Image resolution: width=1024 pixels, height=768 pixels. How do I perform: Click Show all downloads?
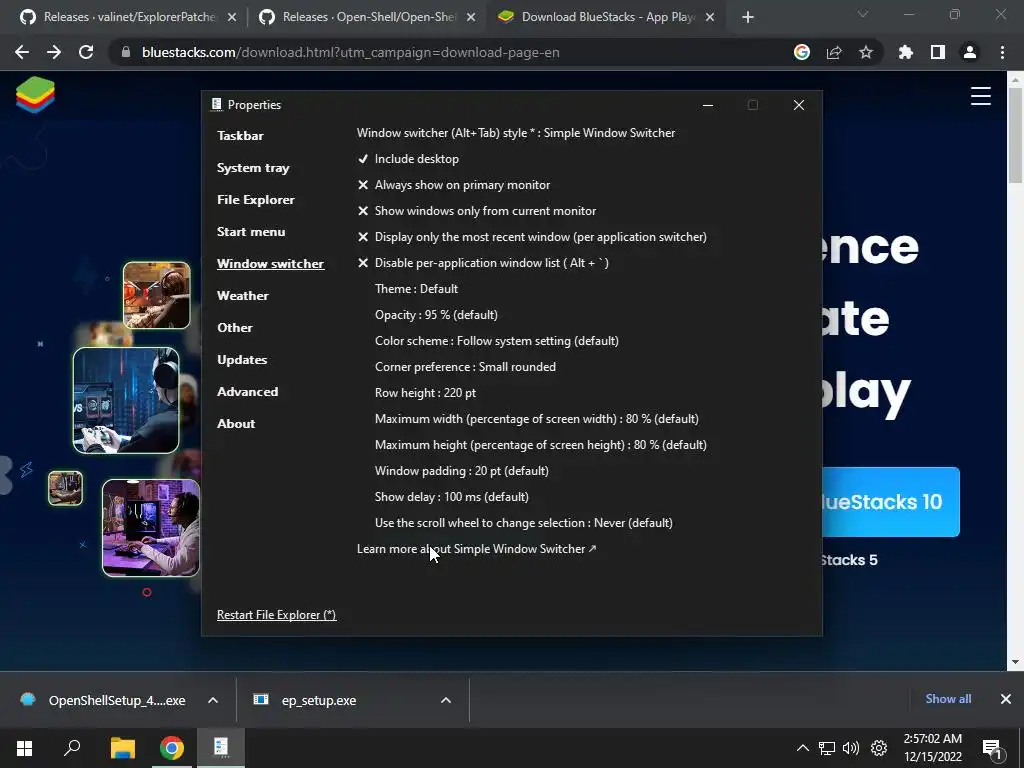[948, 699]
